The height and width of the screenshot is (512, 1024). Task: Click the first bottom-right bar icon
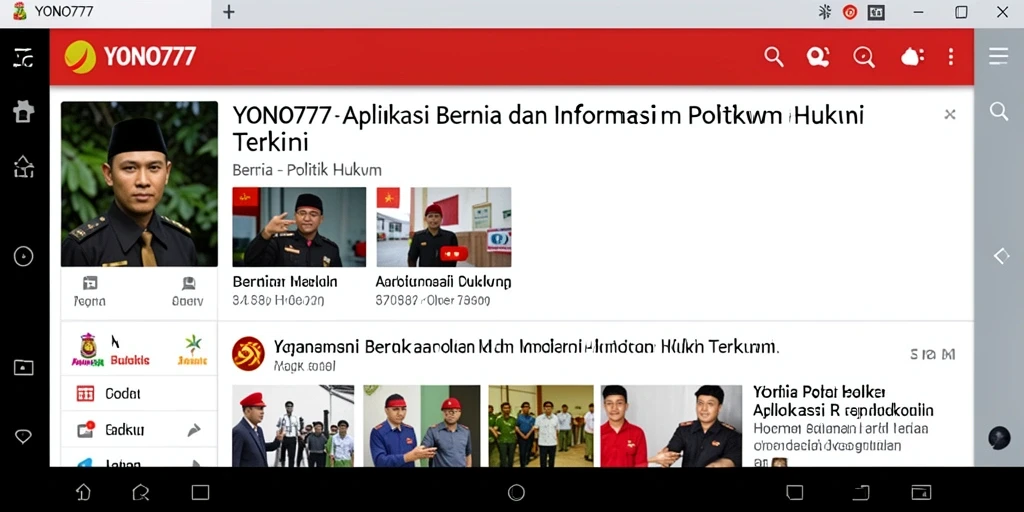tap(795, 492)
